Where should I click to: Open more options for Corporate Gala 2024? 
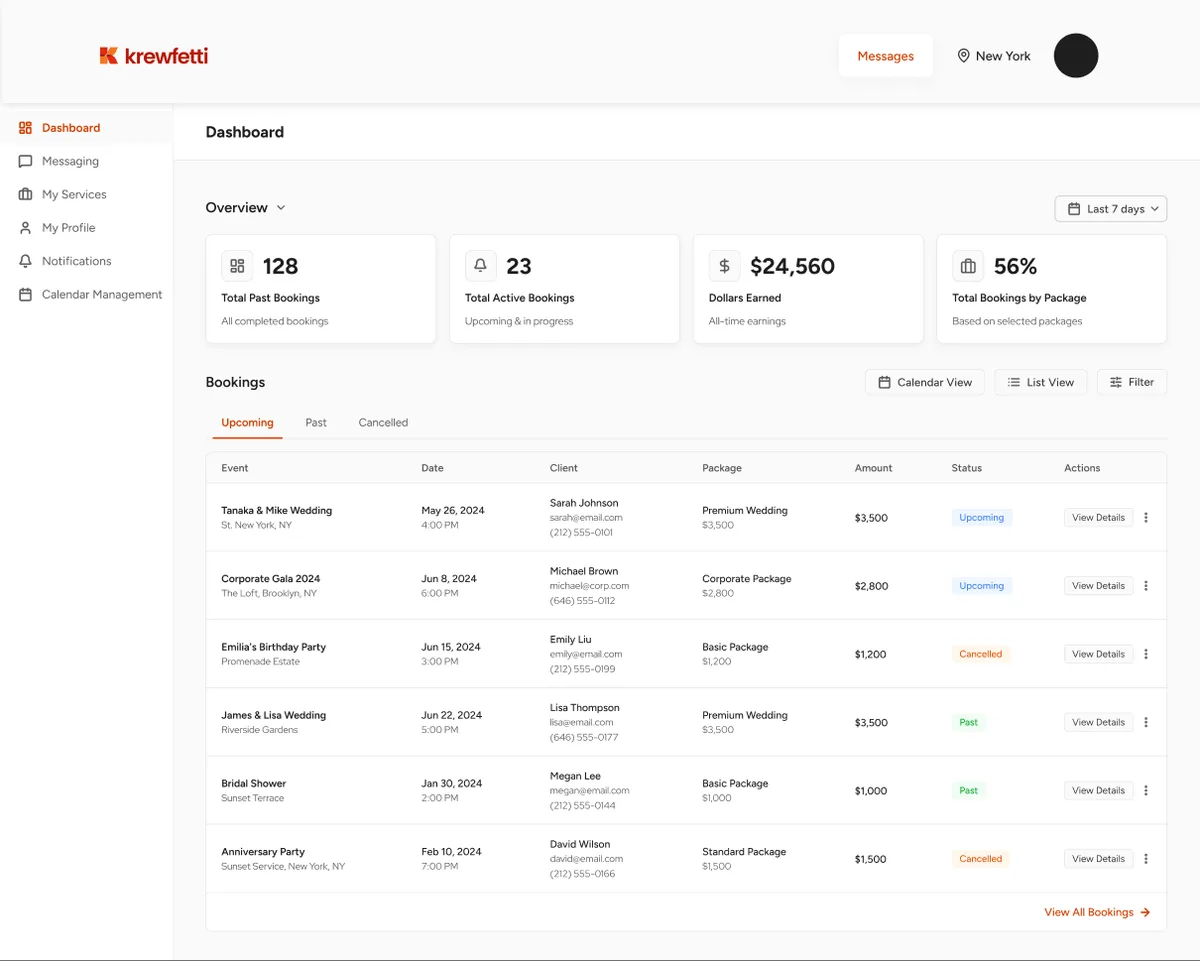point(1146,586)
